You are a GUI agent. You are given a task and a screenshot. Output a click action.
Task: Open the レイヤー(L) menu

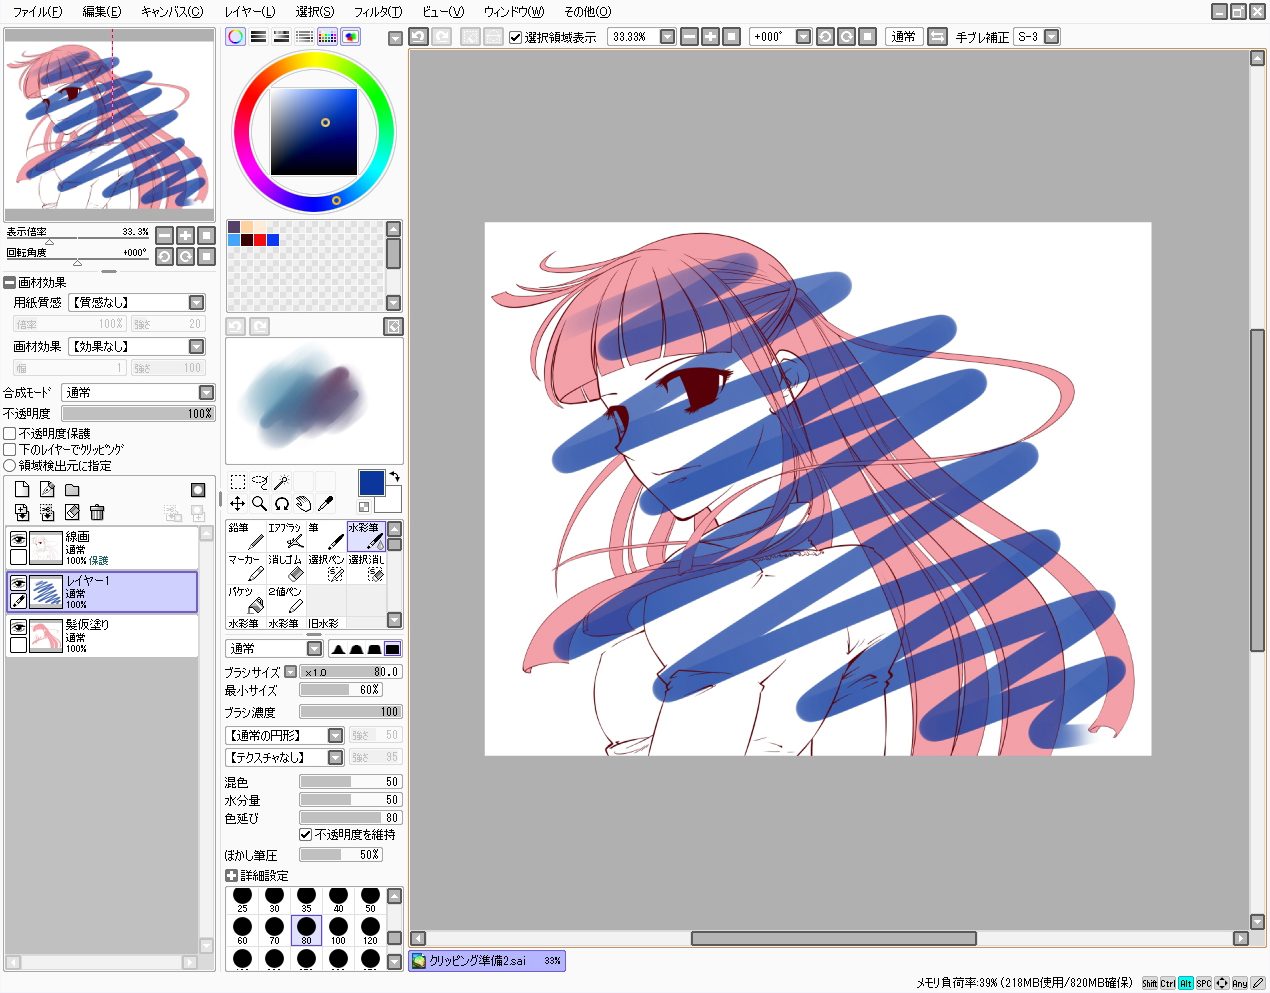(249, 12)
